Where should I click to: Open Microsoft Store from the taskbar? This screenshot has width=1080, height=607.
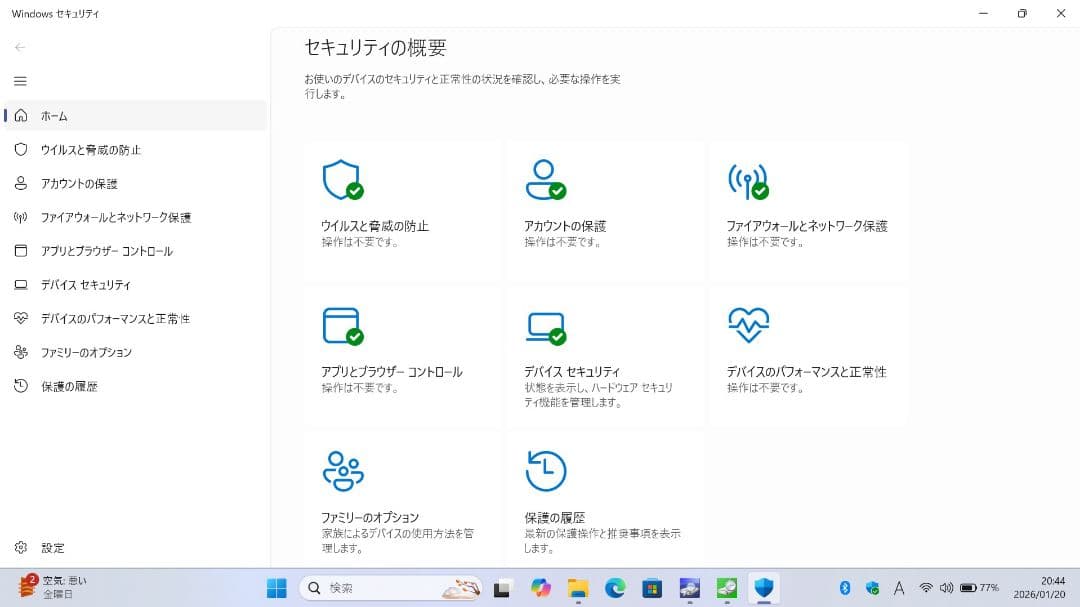pos(653,589)
